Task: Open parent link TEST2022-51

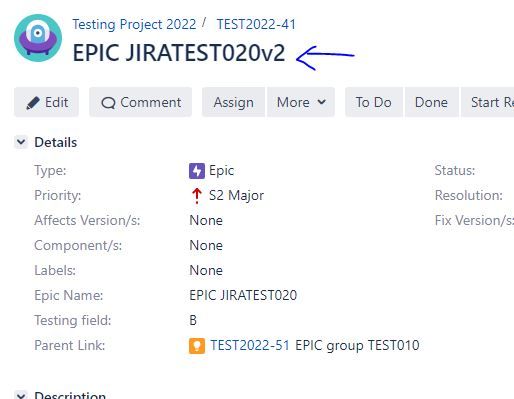Action: tap(250, 345)
